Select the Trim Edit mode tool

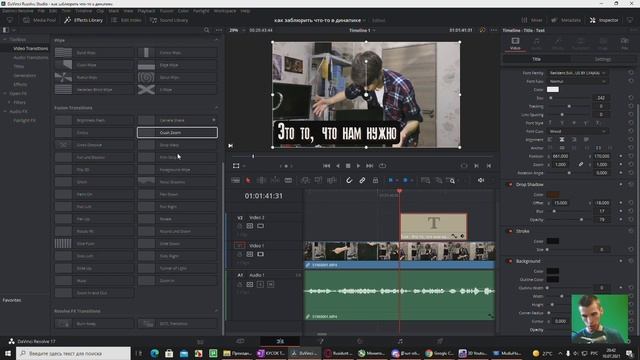coord(262,180)
